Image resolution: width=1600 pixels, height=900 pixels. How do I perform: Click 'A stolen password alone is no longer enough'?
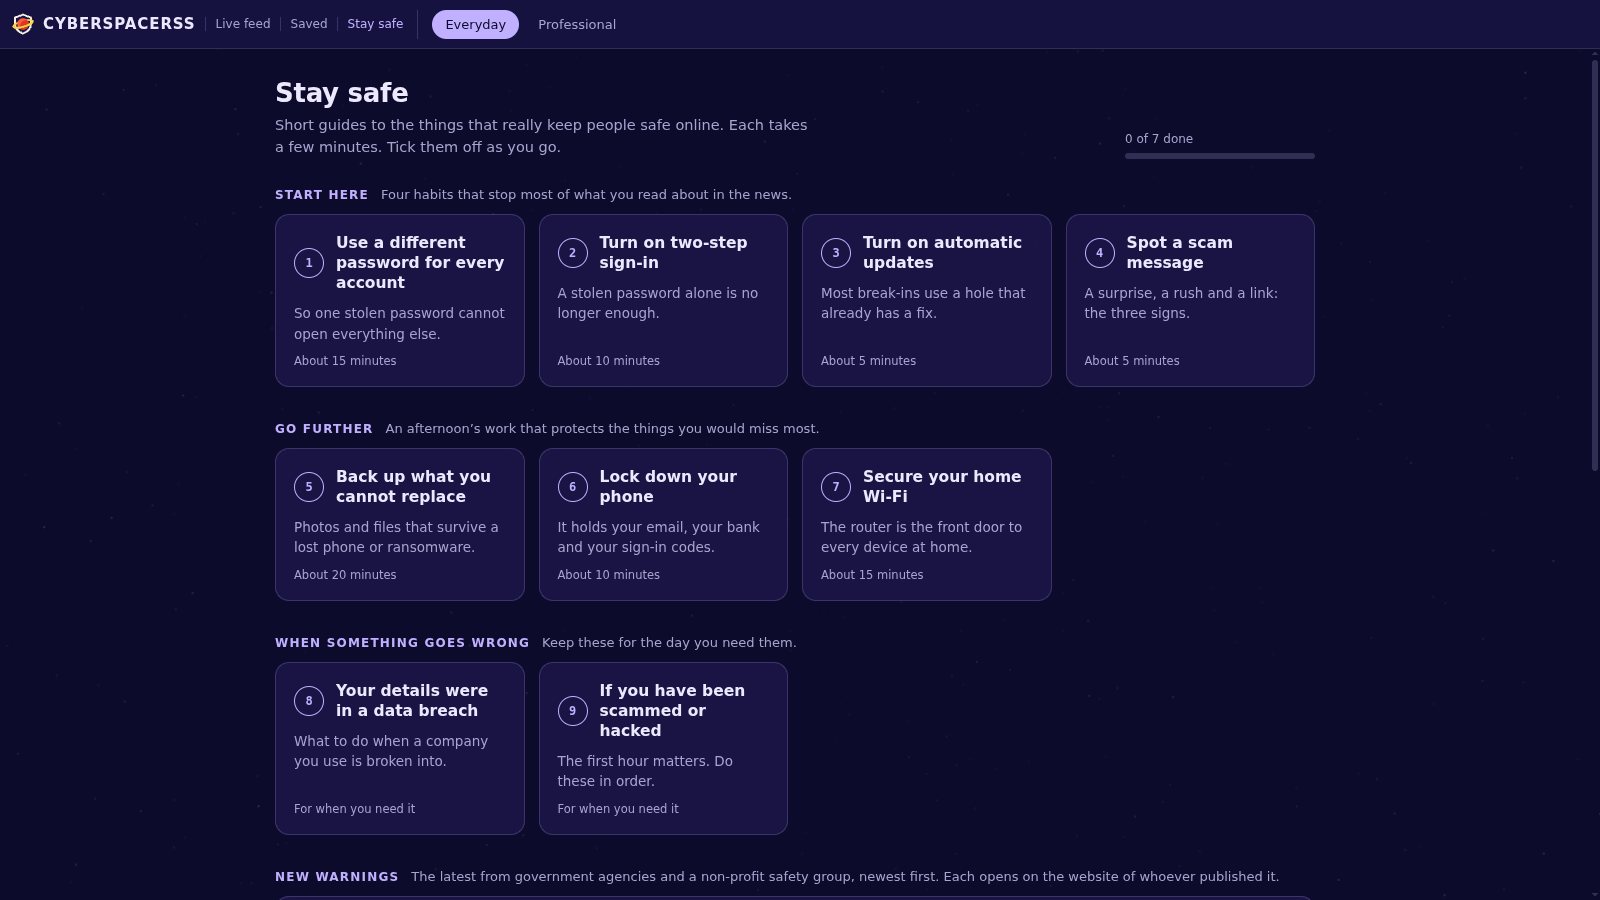658,303
